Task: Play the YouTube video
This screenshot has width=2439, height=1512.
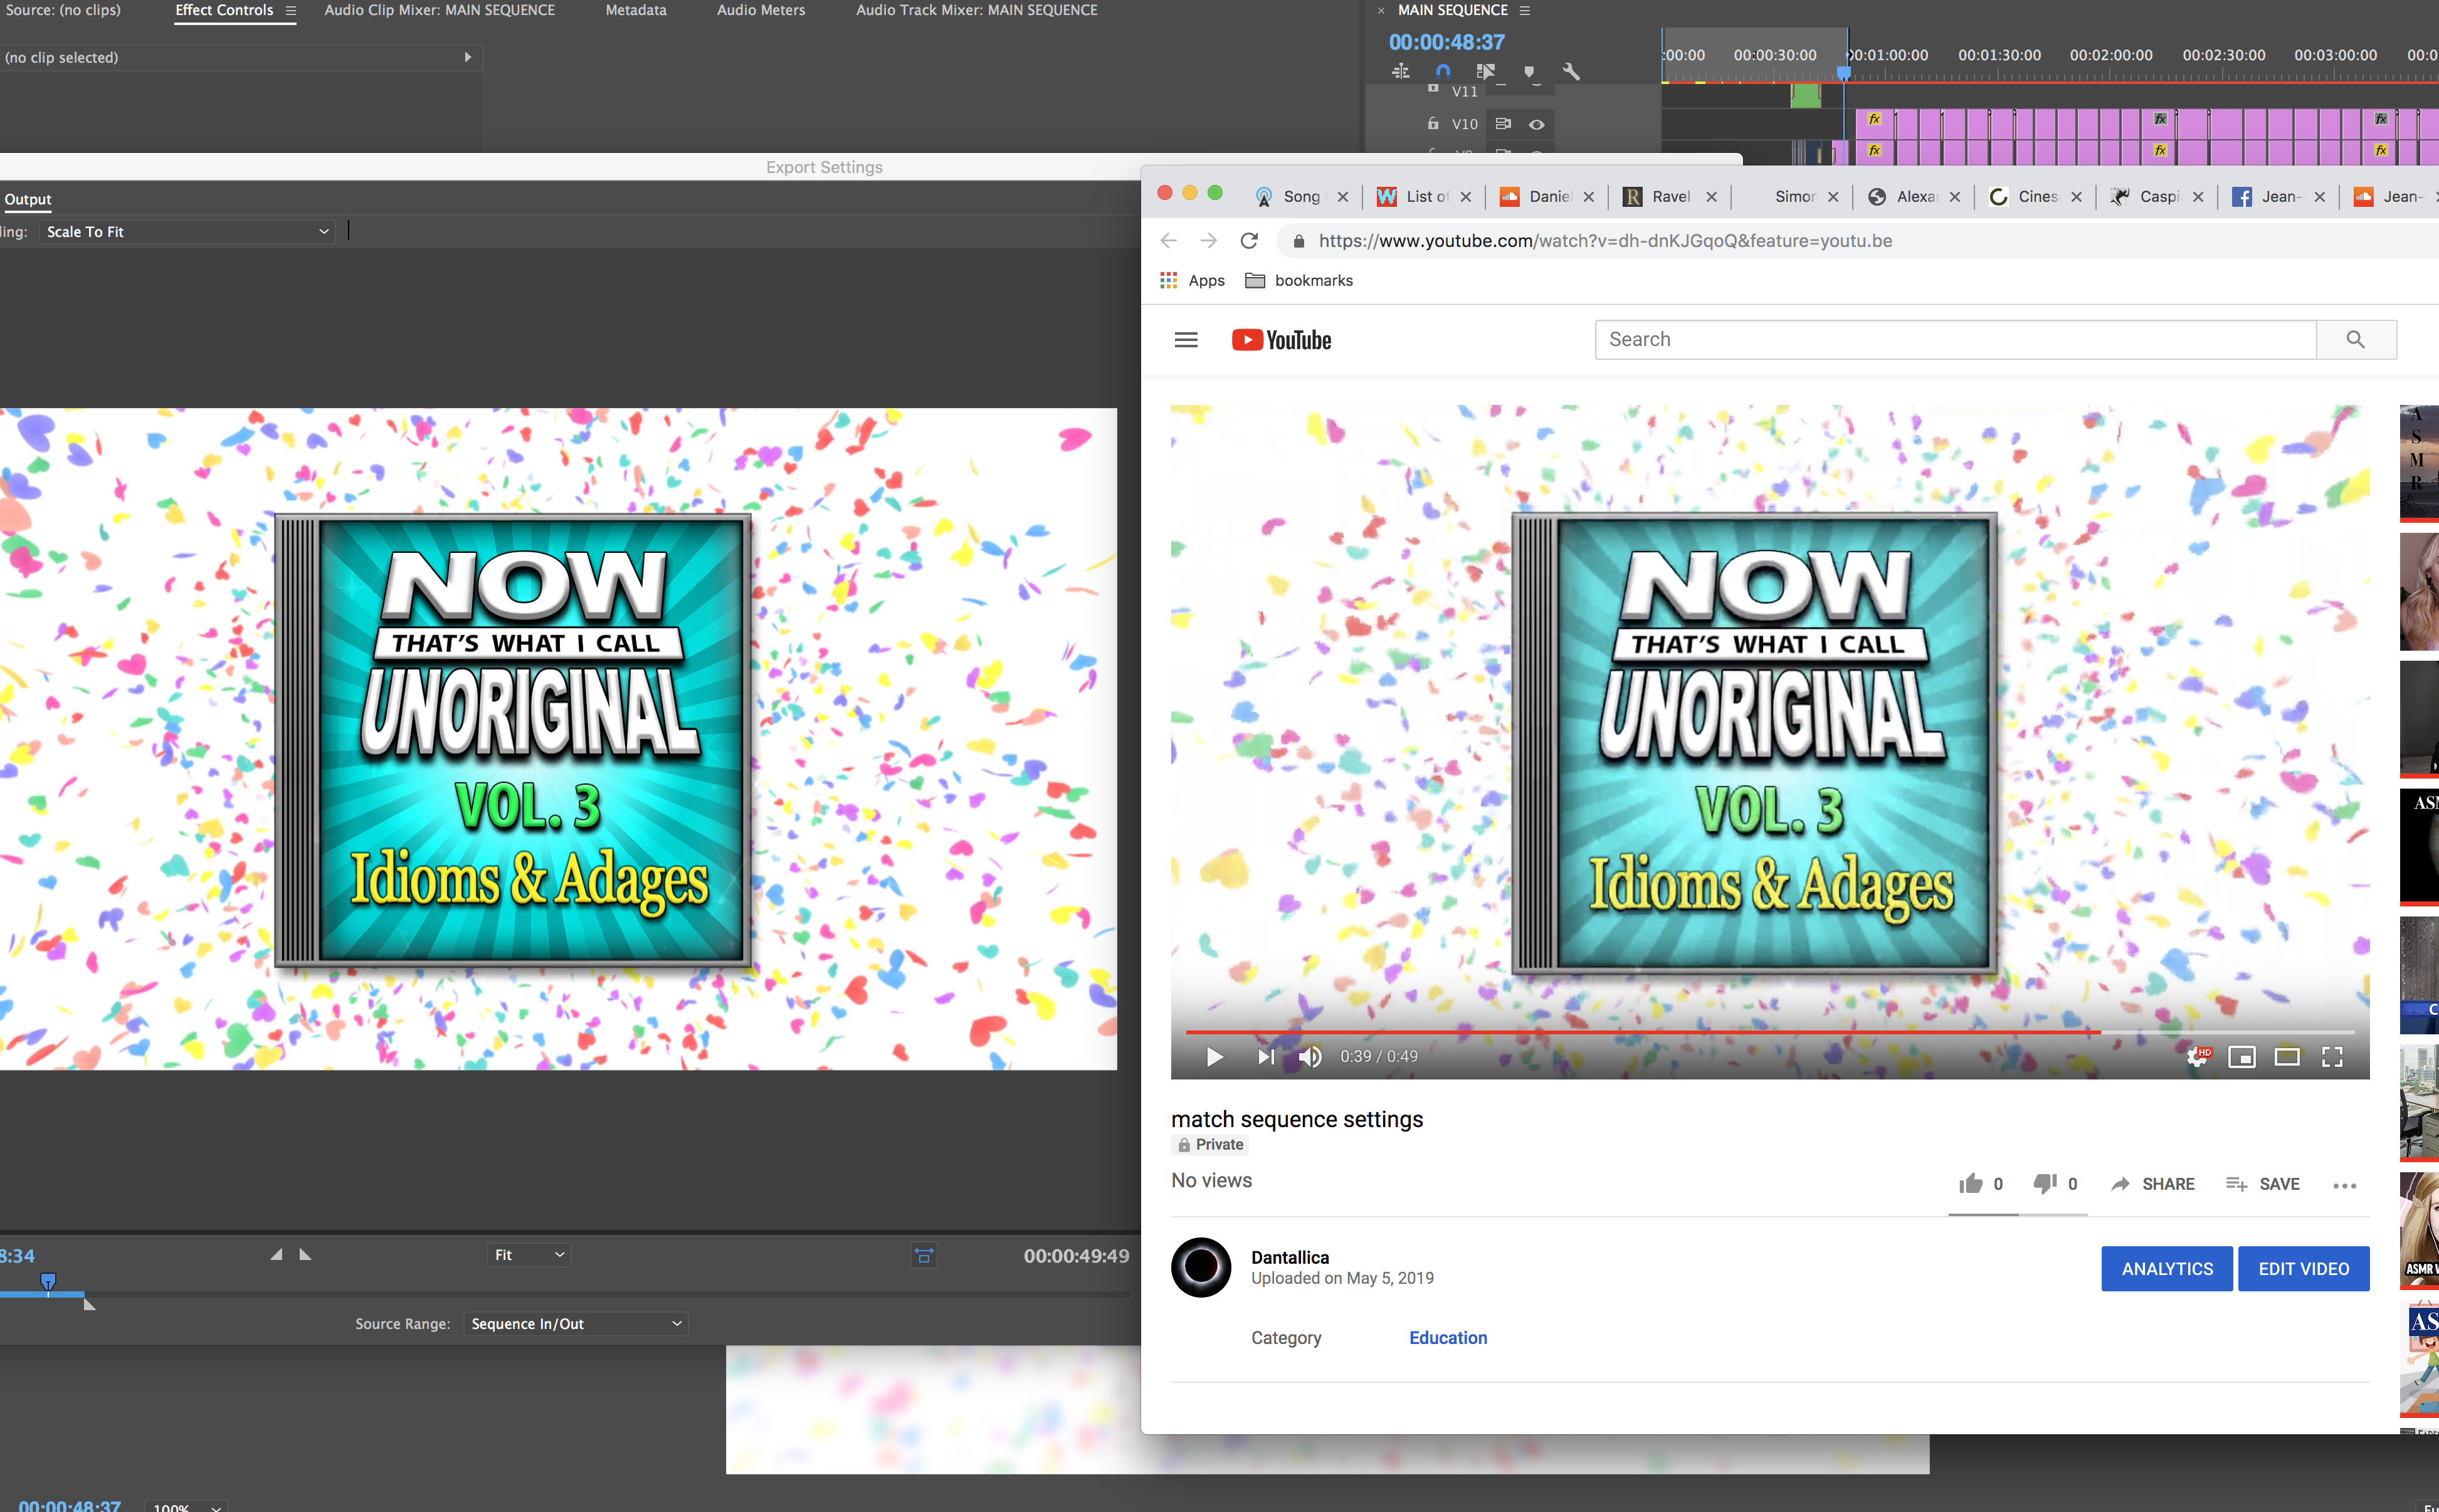Action: pyautogui.click(x=1214, y=1056)
